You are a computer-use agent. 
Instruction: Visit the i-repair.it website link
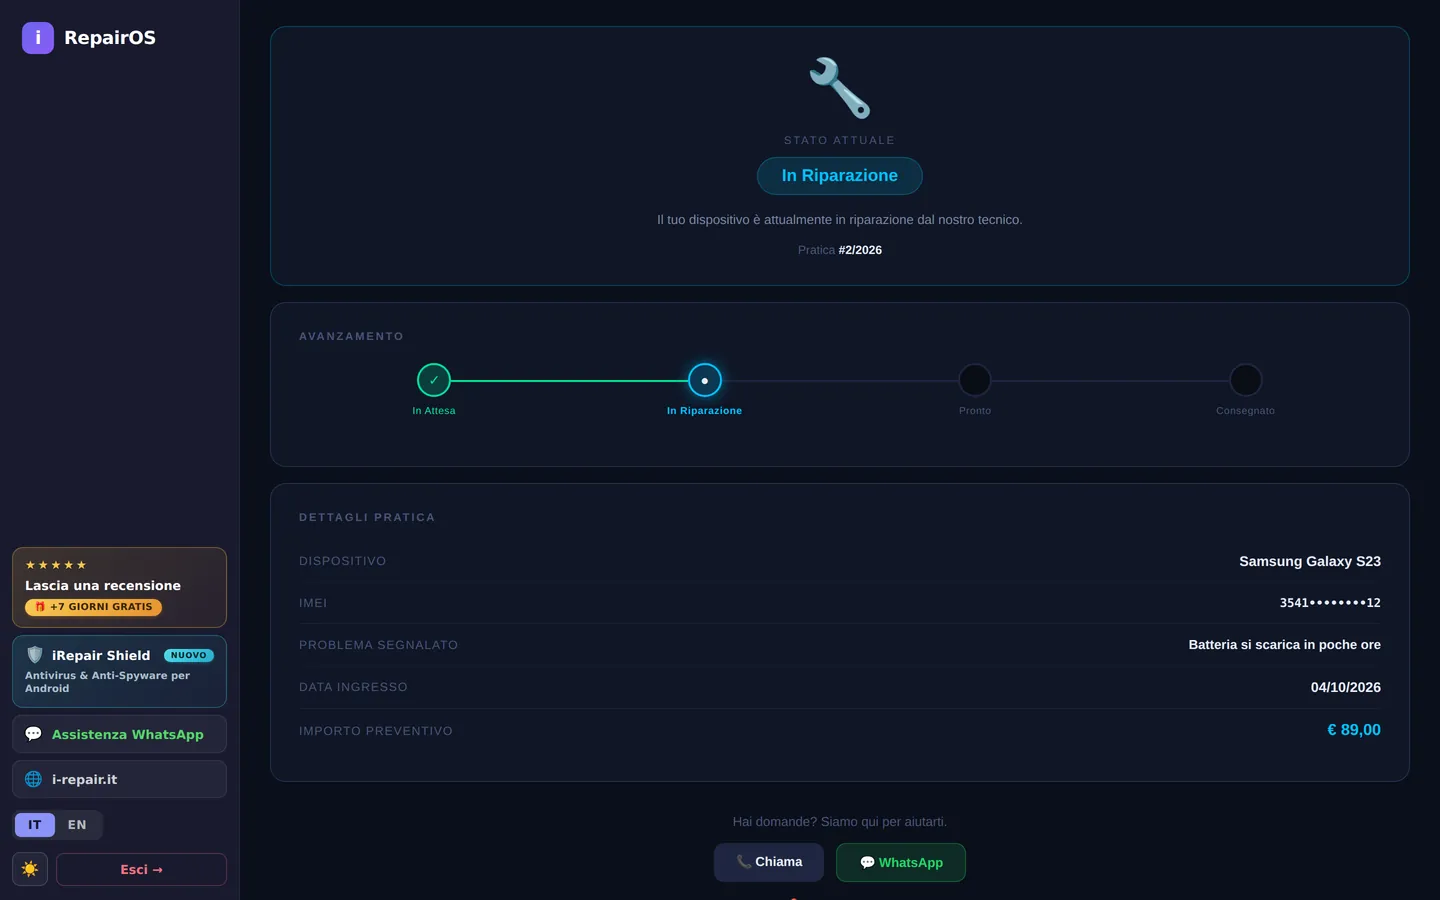point(119,779)
